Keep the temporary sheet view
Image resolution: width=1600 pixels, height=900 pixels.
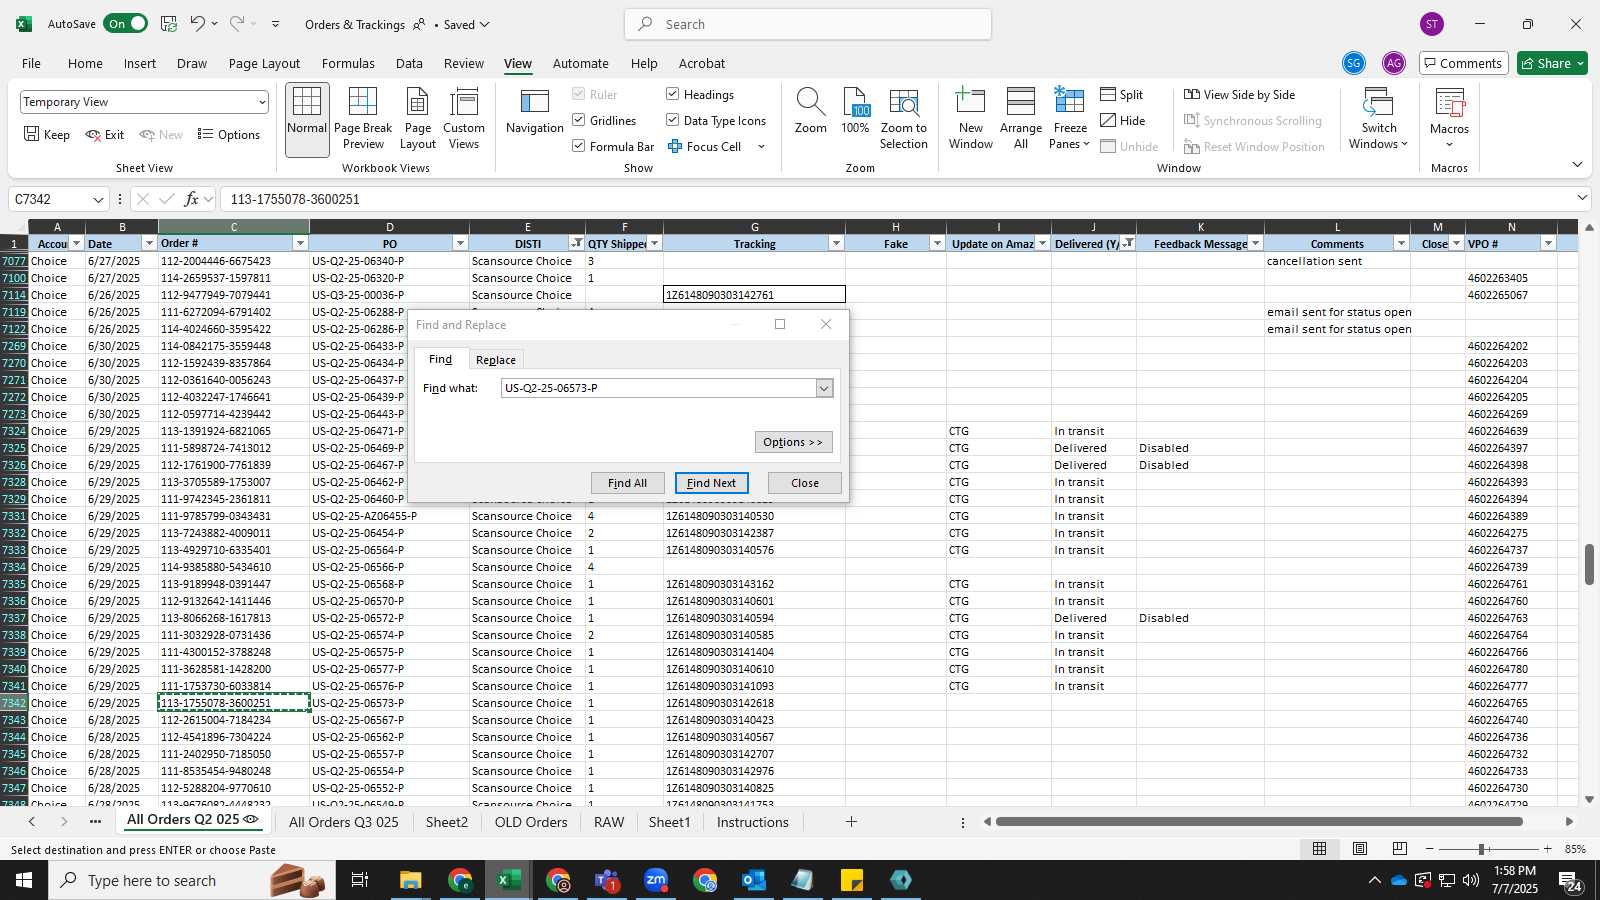pos(47,134)
